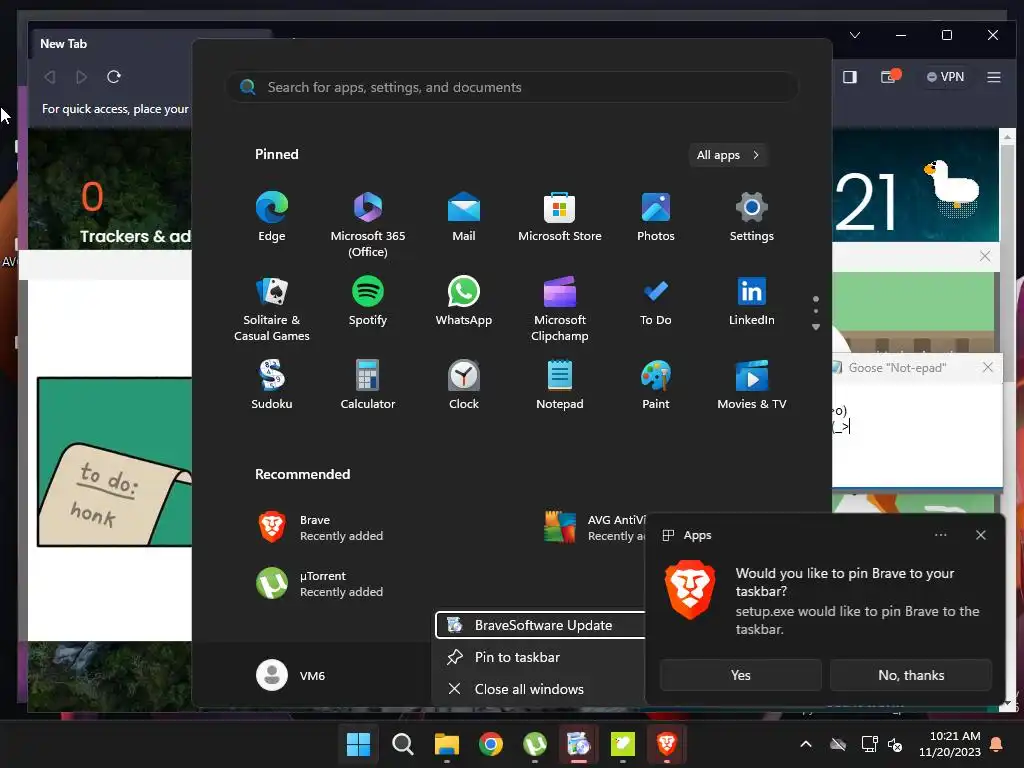Click the to do: honk note image
Screen dimensions: 1024x768
click(x=115, y=462)
